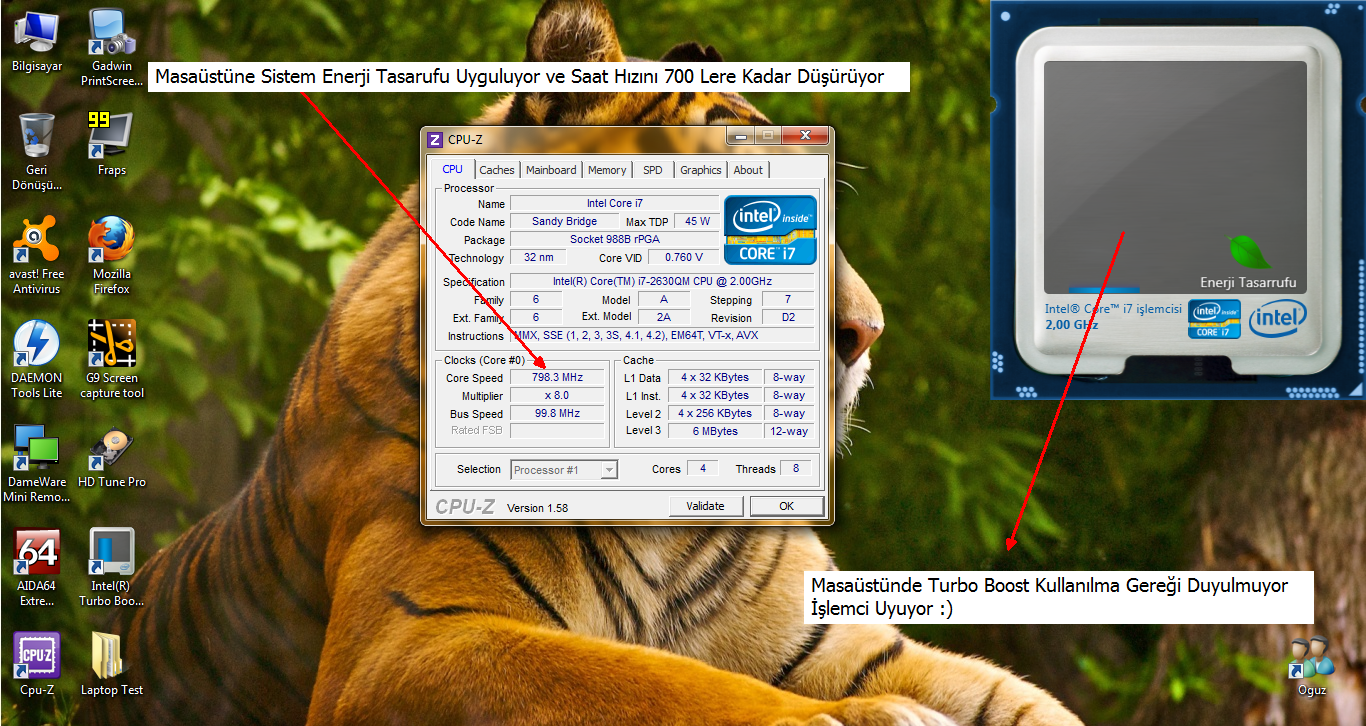This screenshot has height=726, width=1366.
Task: Click the Intel logo on Turbo Boost gadget
Action: coord(1277,318)
